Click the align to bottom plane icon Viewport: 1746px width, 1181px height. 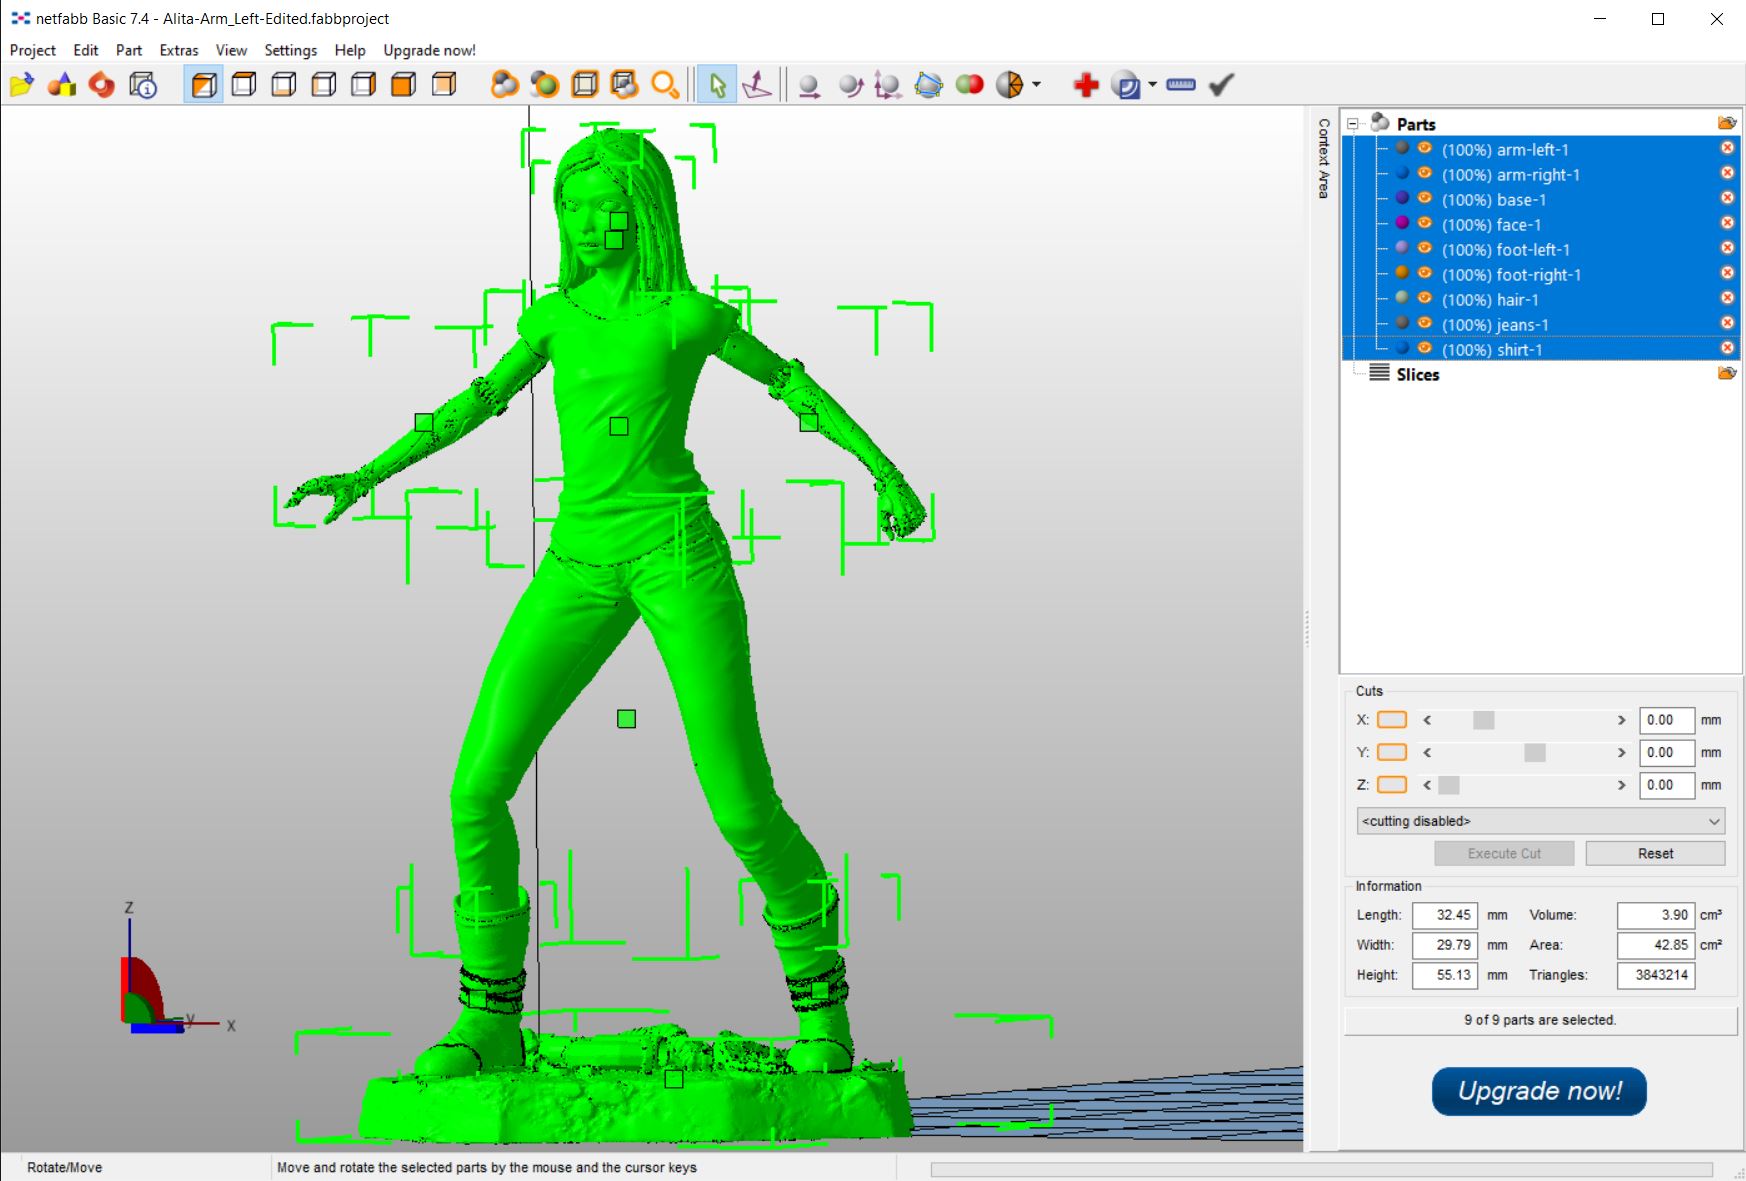757,85
